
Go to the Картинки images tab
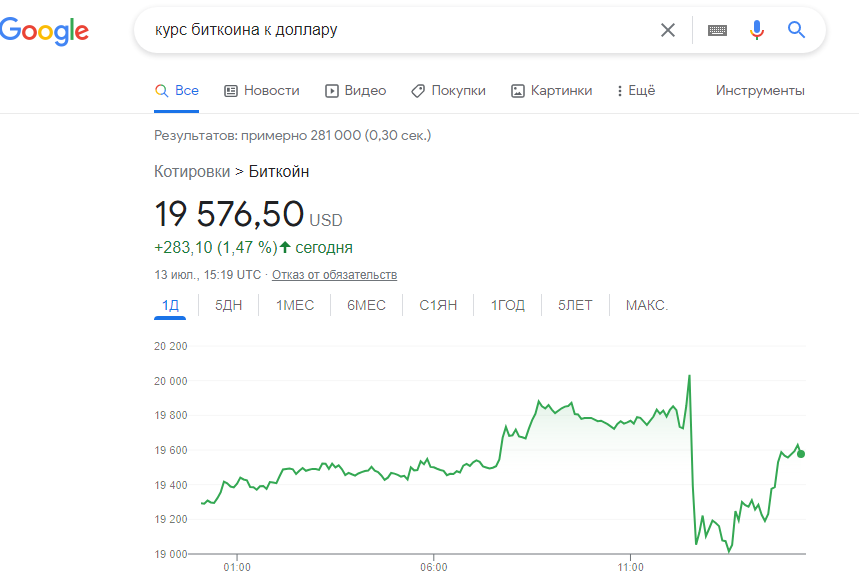(551, 90)
